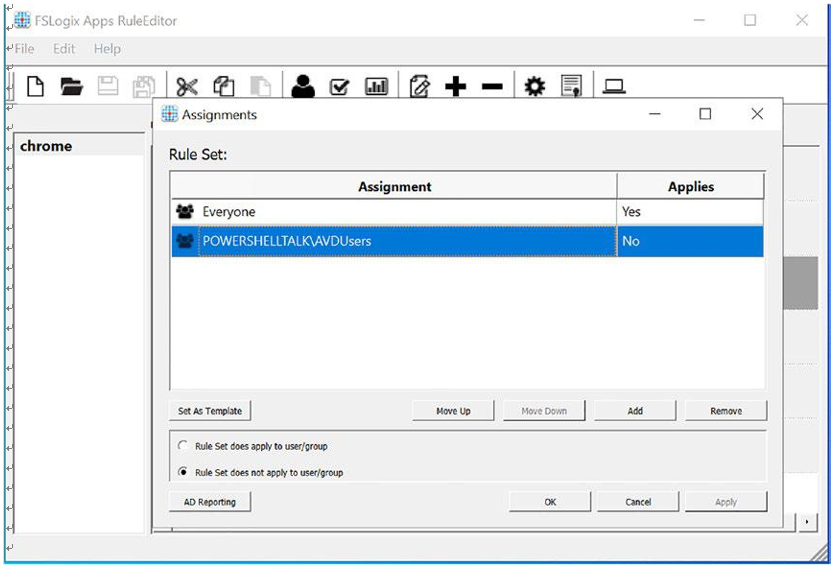Select 'Rule Set does not apply' radio
Screen dimensions: 832x567
pyautogui.click(x=183, y=472)
